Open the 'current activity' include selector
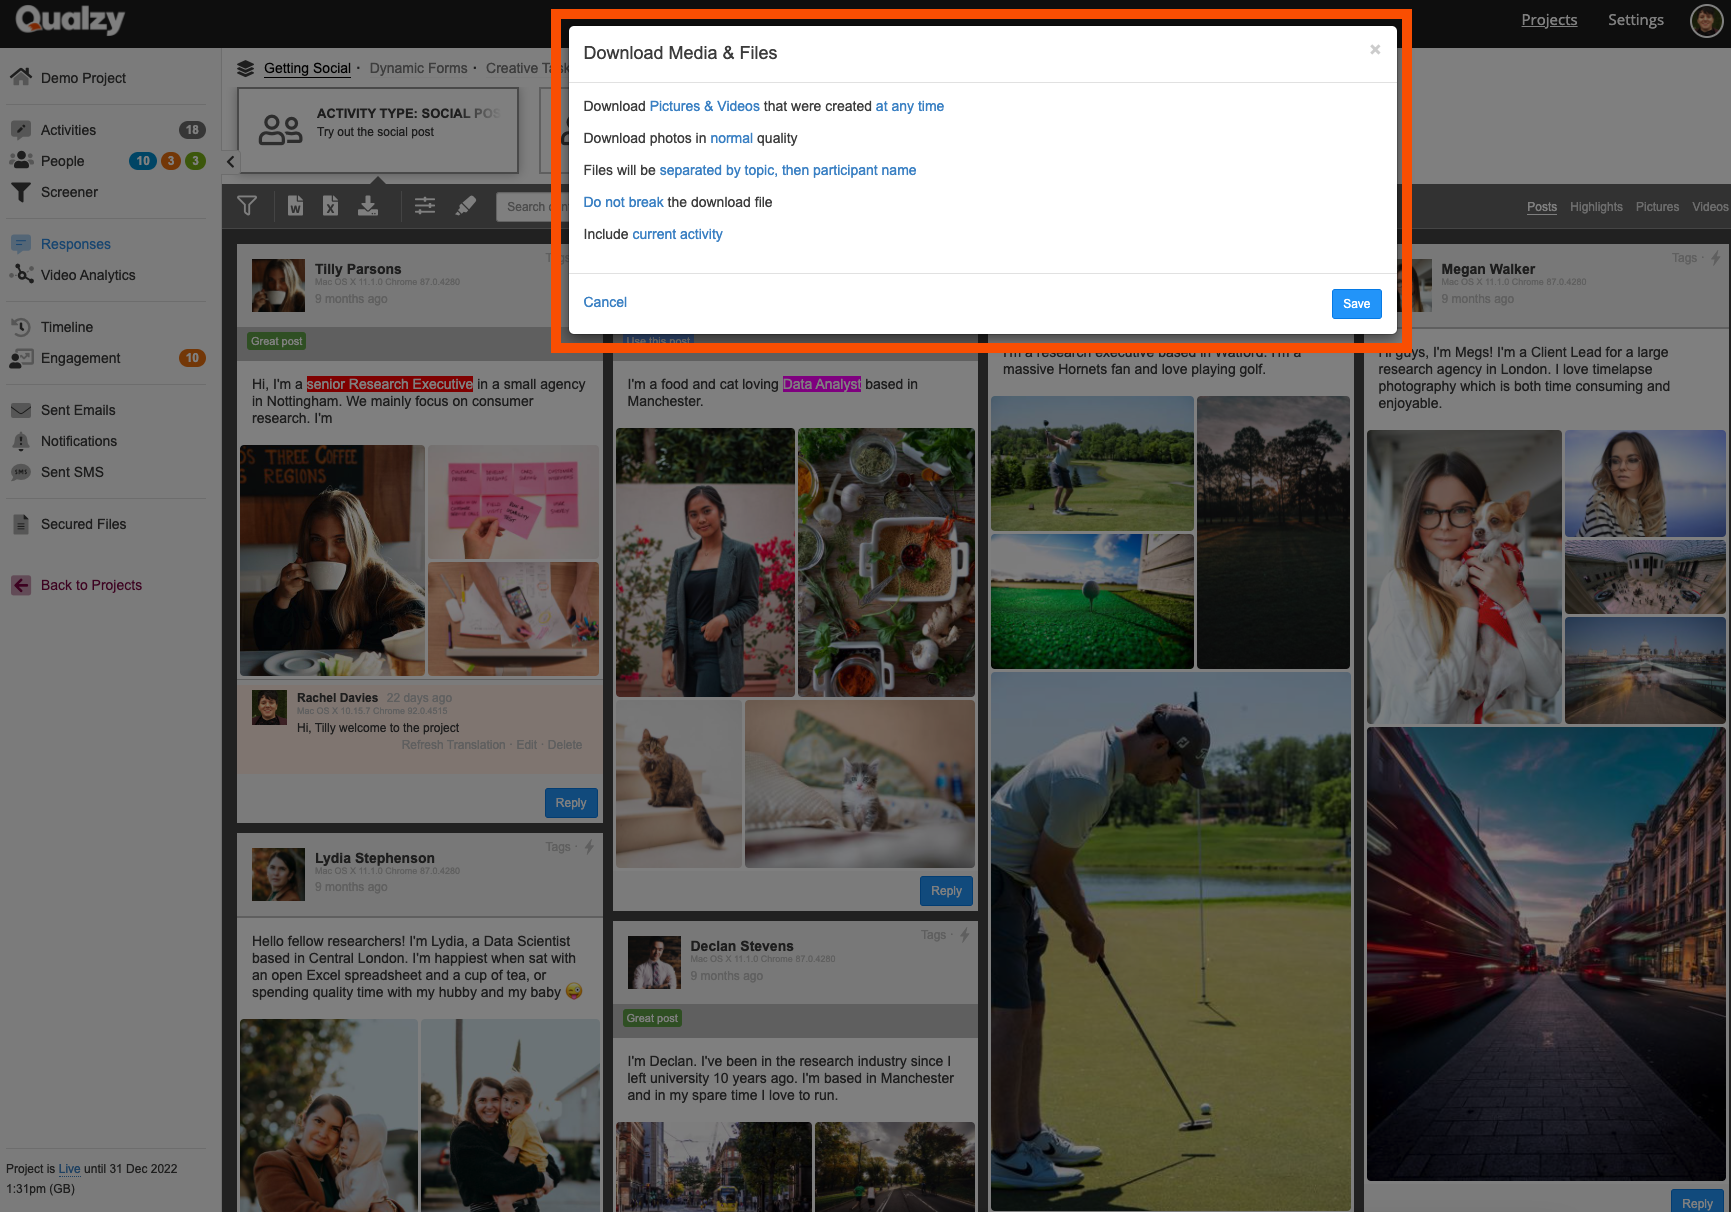 click(x=677, y=234)
